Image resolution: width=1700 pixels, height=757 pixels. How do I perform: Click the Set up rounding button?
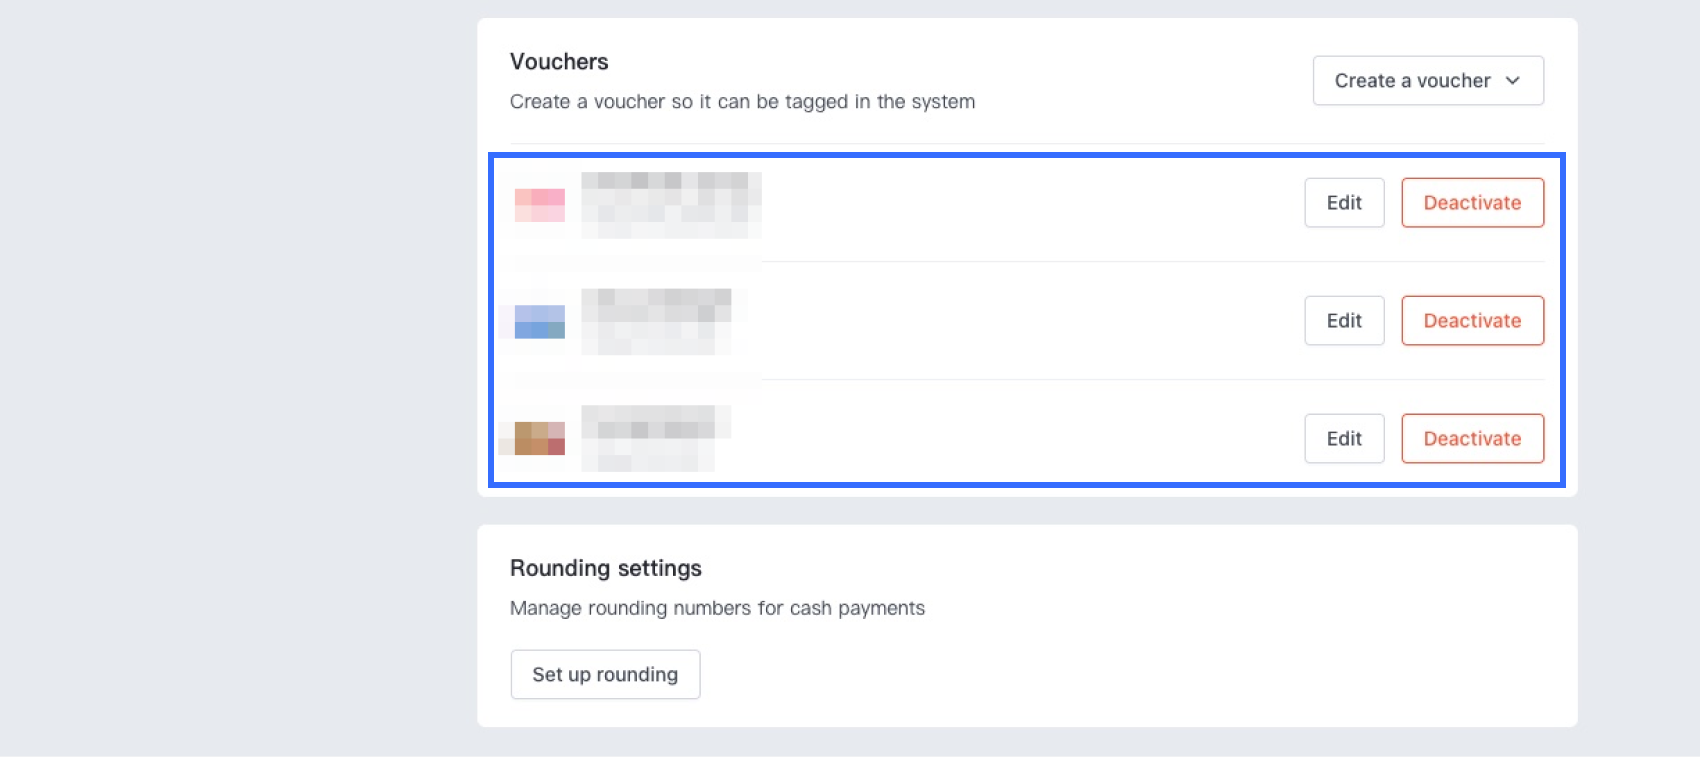(604, 674)
